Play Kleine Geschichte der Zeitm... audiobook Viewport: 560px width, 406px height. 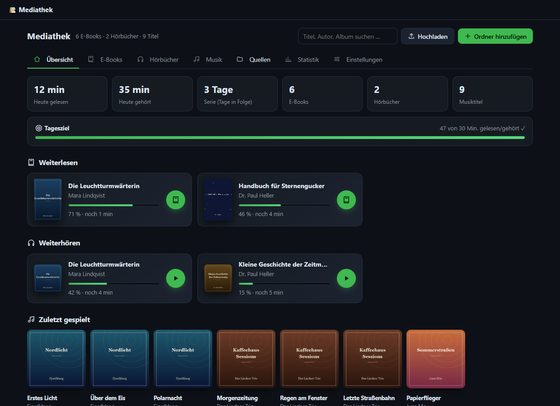click(x=346, y=278)
